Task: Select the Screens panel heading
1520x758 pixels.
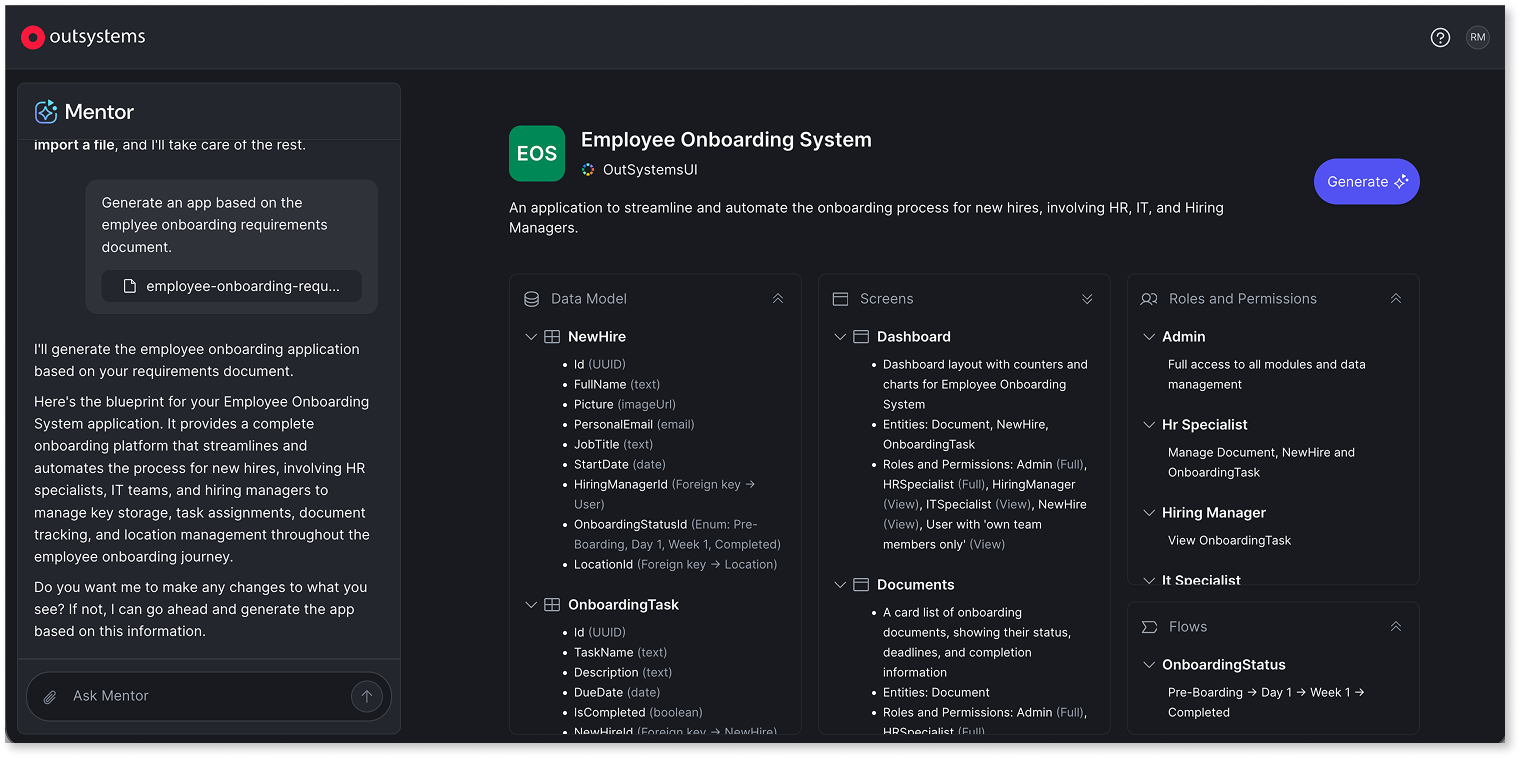Action: pyautogui.click(x=887, y=299)
